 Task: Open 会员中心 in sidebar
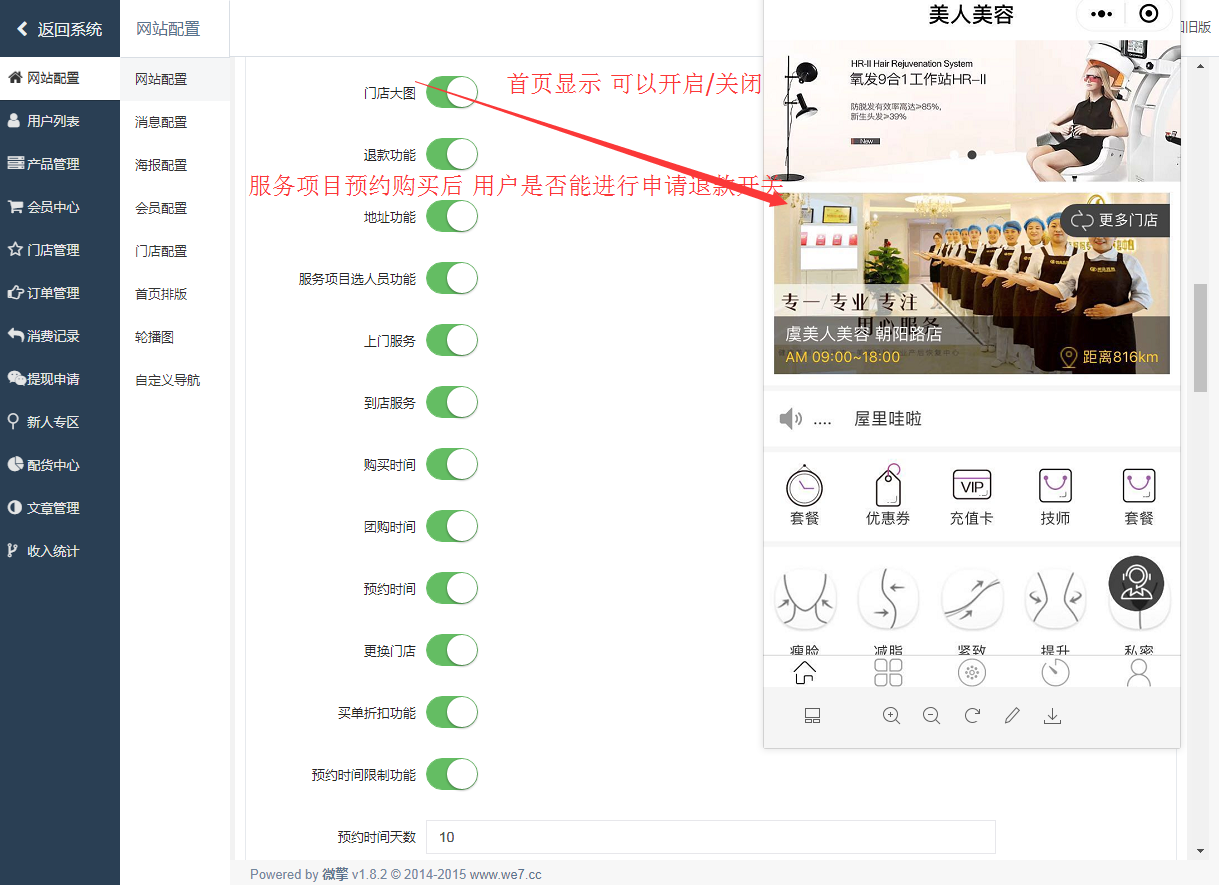click(x=60, y=207)
